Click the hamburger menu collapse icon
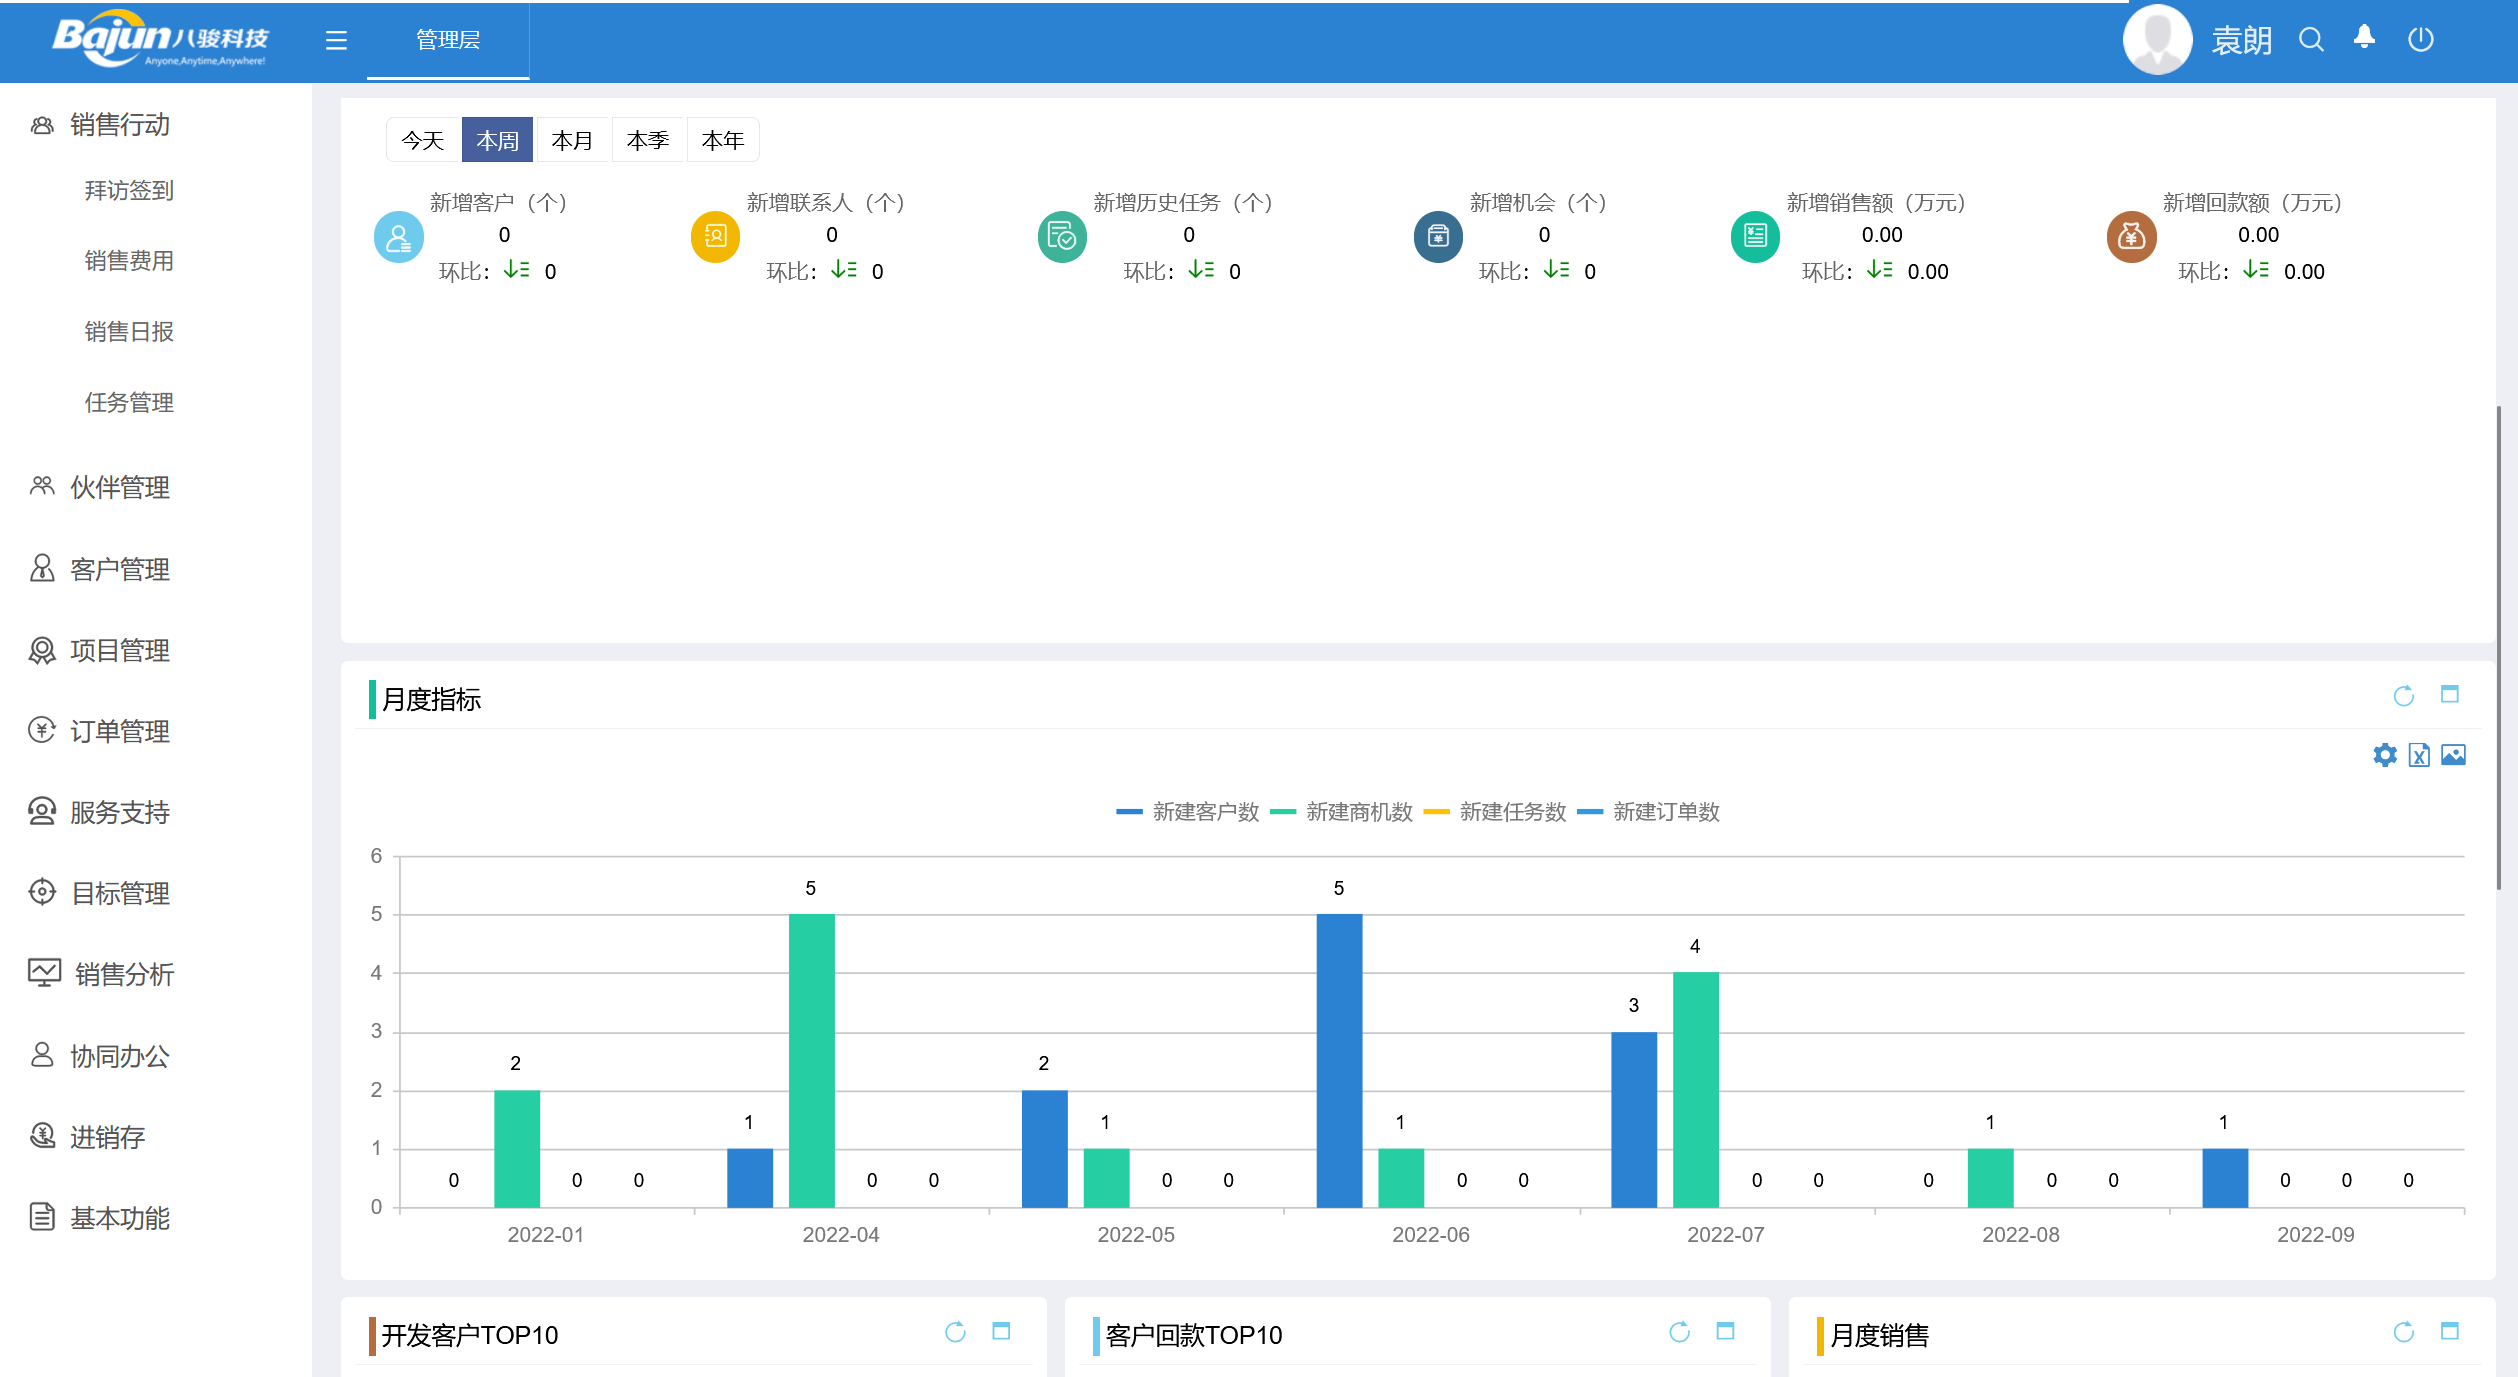2518x1377 pixels. click(336, 40)
